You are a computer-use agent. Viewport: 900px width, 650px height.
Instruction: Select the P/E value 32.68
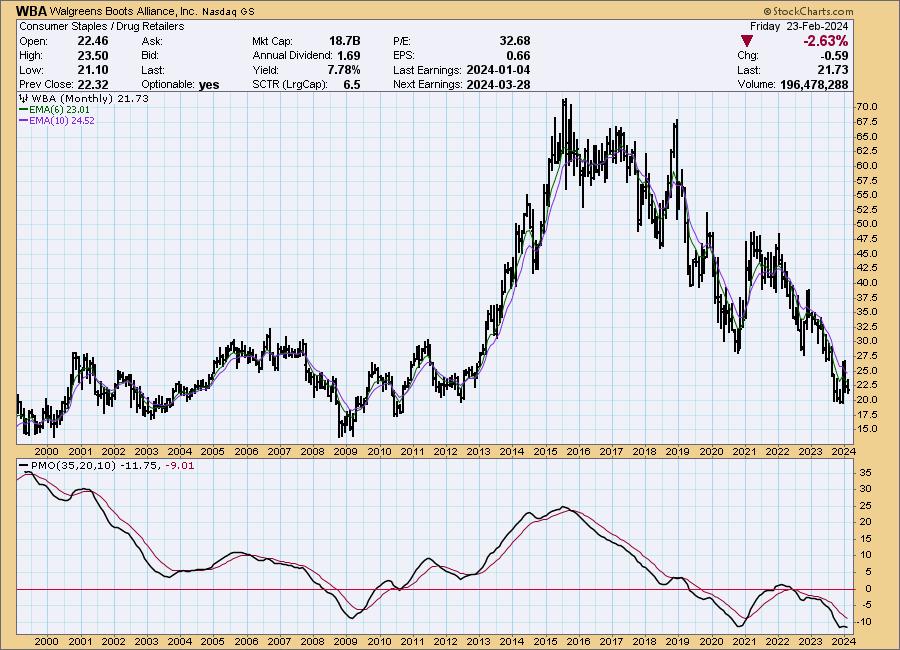pyautogui.click(x=515, y=41)
